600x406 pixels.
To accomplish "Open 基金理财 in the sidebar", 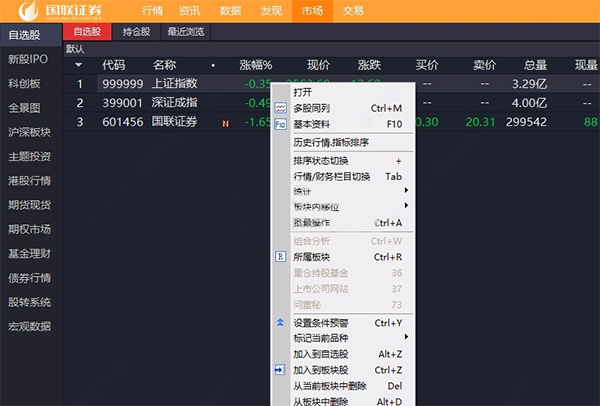I will [x=31, y=253].
